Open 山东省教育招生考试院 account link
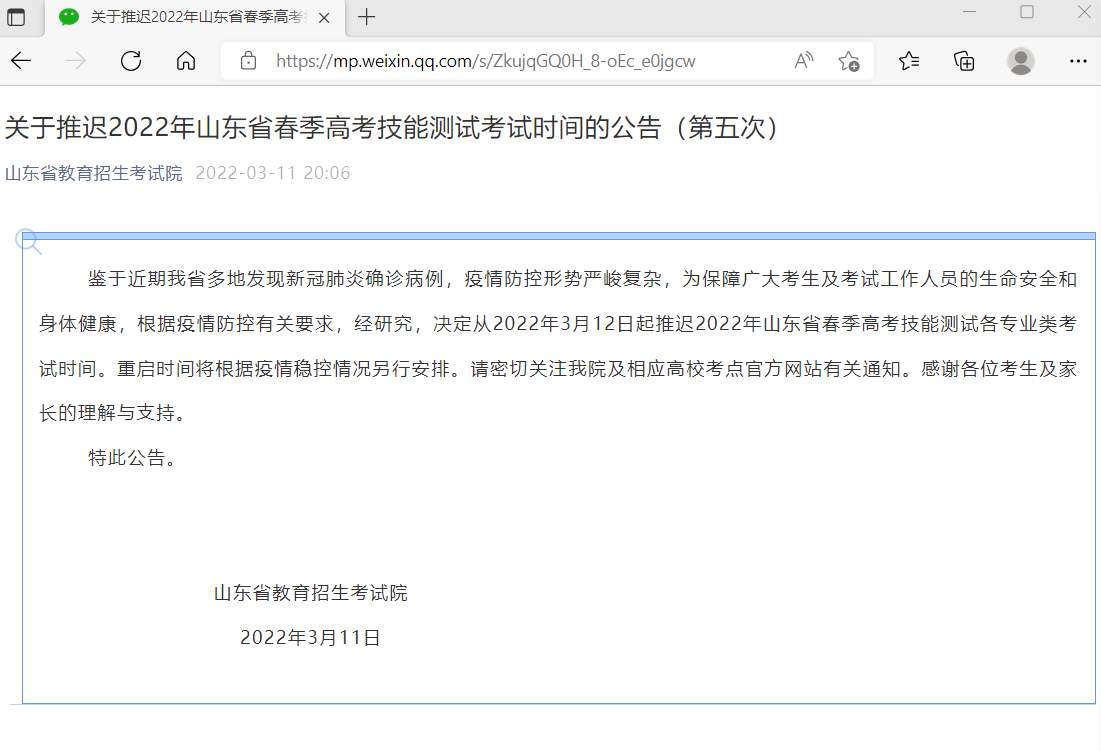 click(93, 173)
